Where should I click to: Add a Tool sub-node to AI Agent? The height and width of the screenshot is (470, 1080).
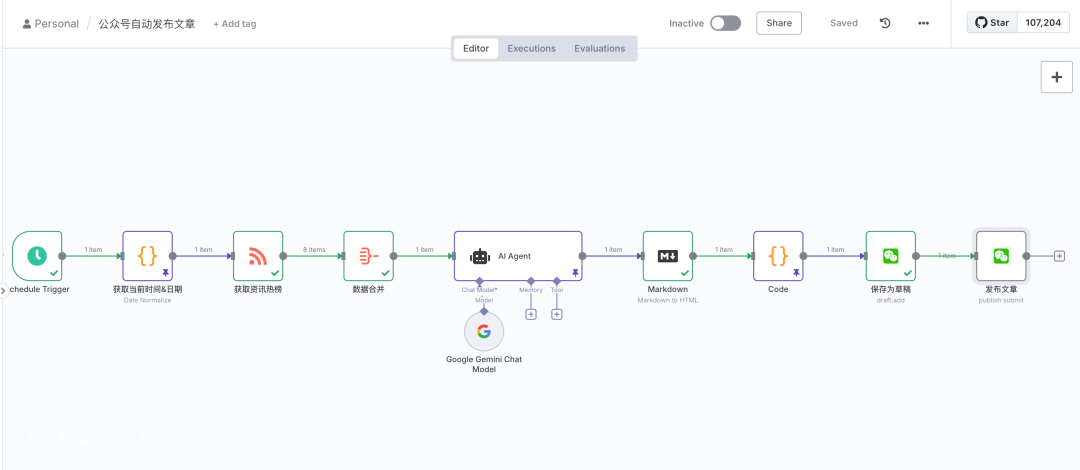pos(557,314)
